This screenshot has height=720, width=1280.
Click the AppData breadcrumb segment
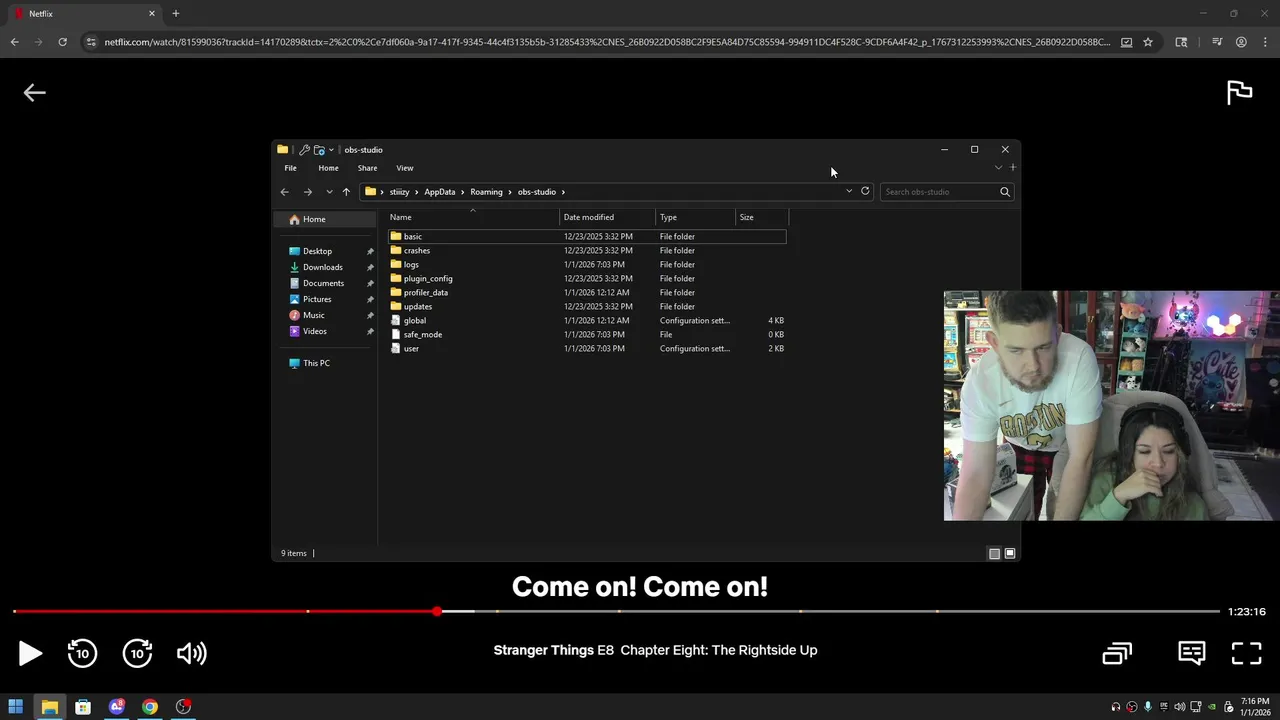(x=439, y=192)
